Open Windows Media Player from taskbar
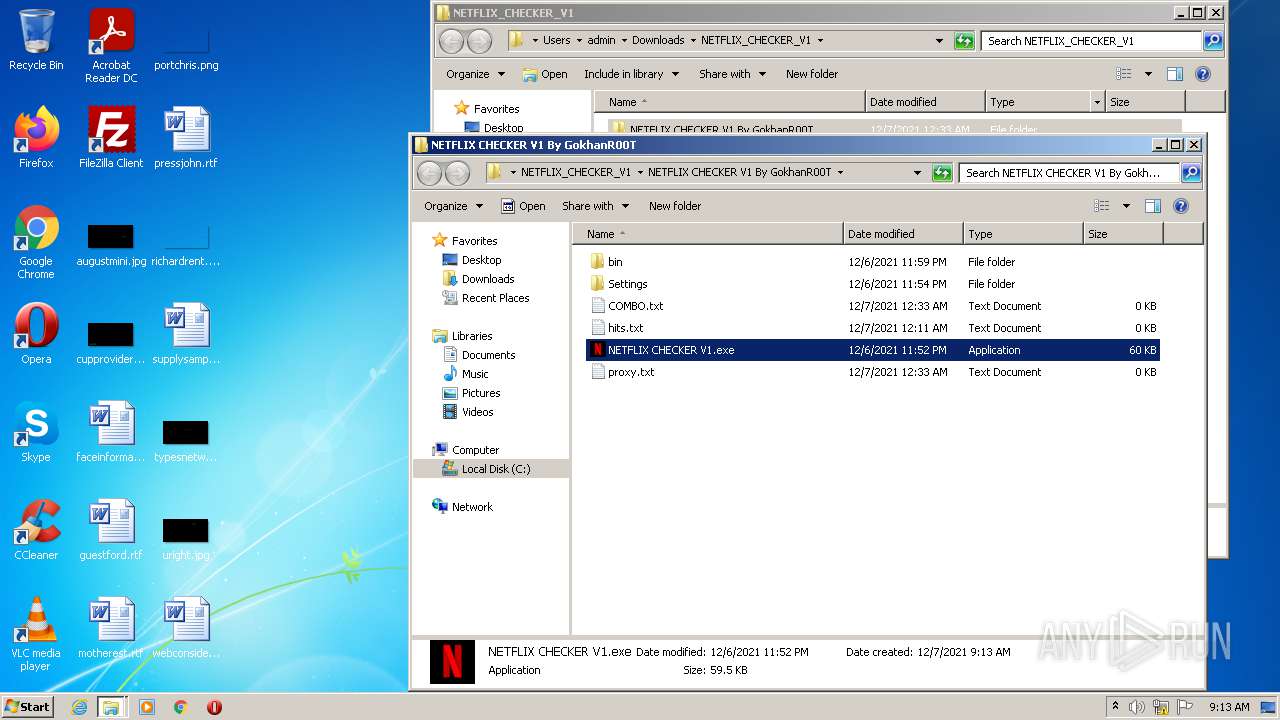This screenshot has height=720, width=1280. (147, 707)
